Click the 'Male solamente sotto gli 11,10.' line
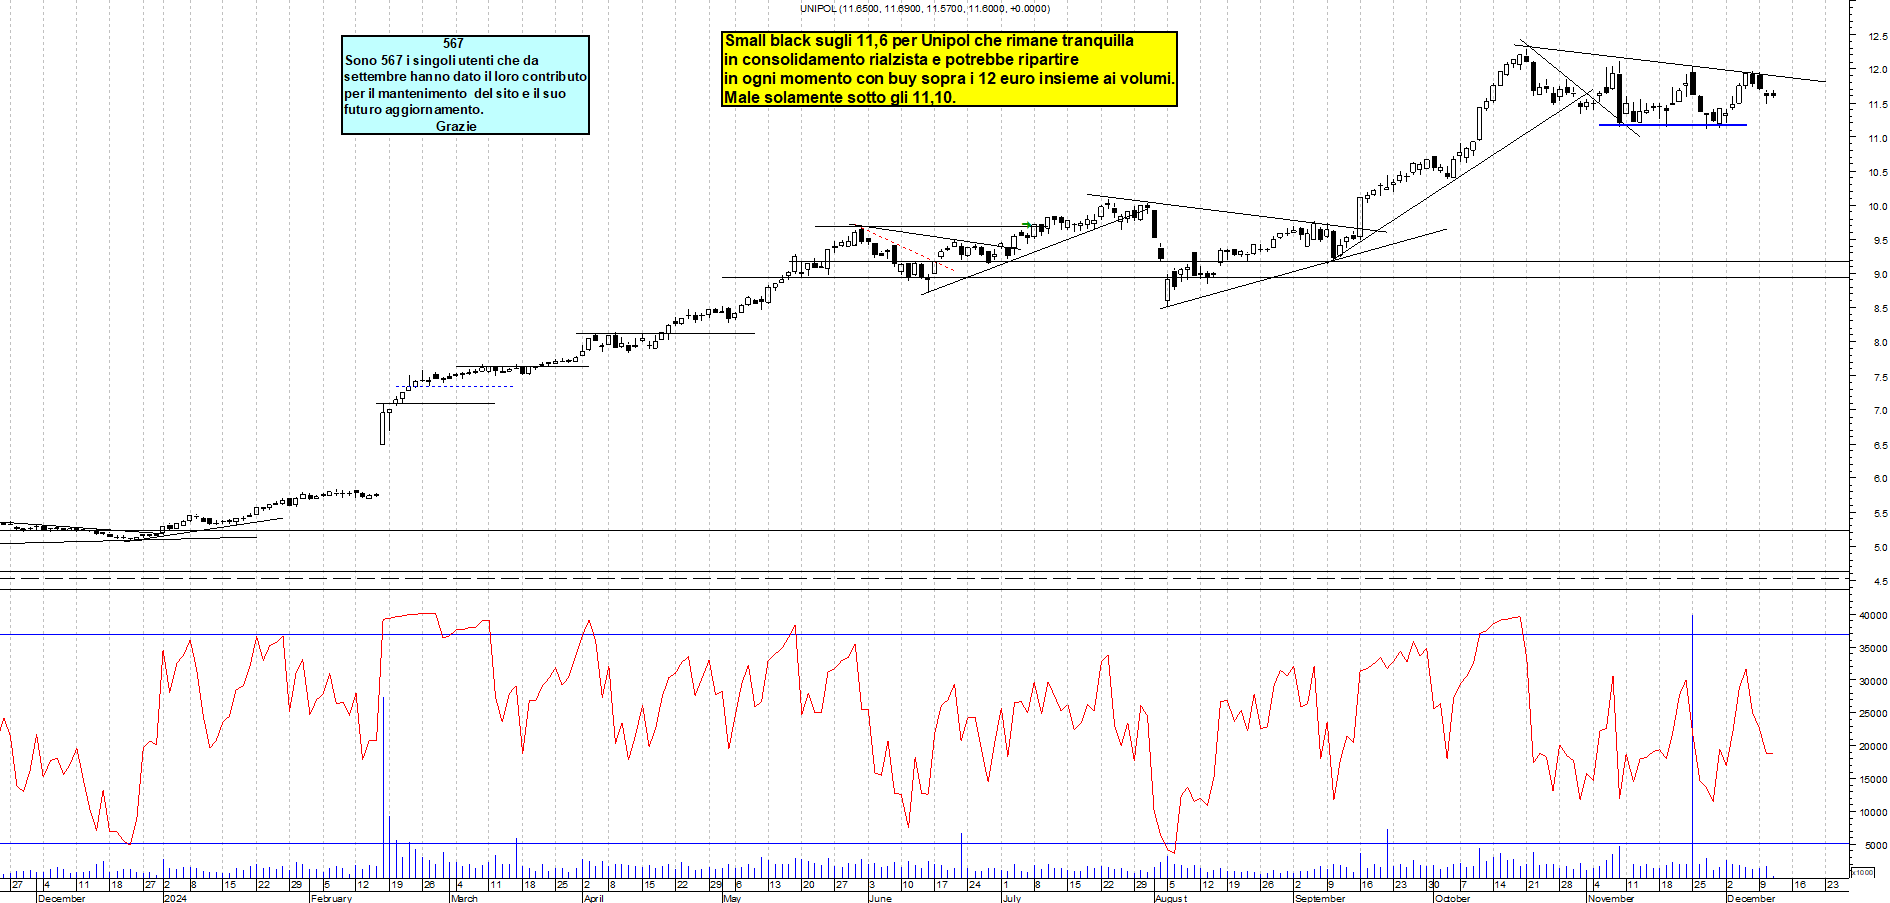The height and width of the screenshot is (903, 1890). 840,98
